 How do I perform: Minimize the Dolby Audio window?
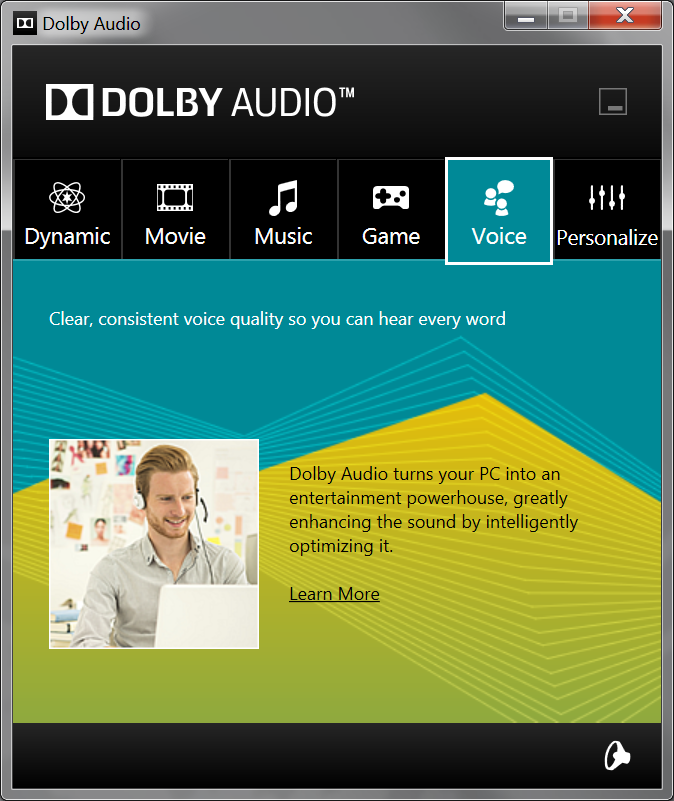(526, 16)
